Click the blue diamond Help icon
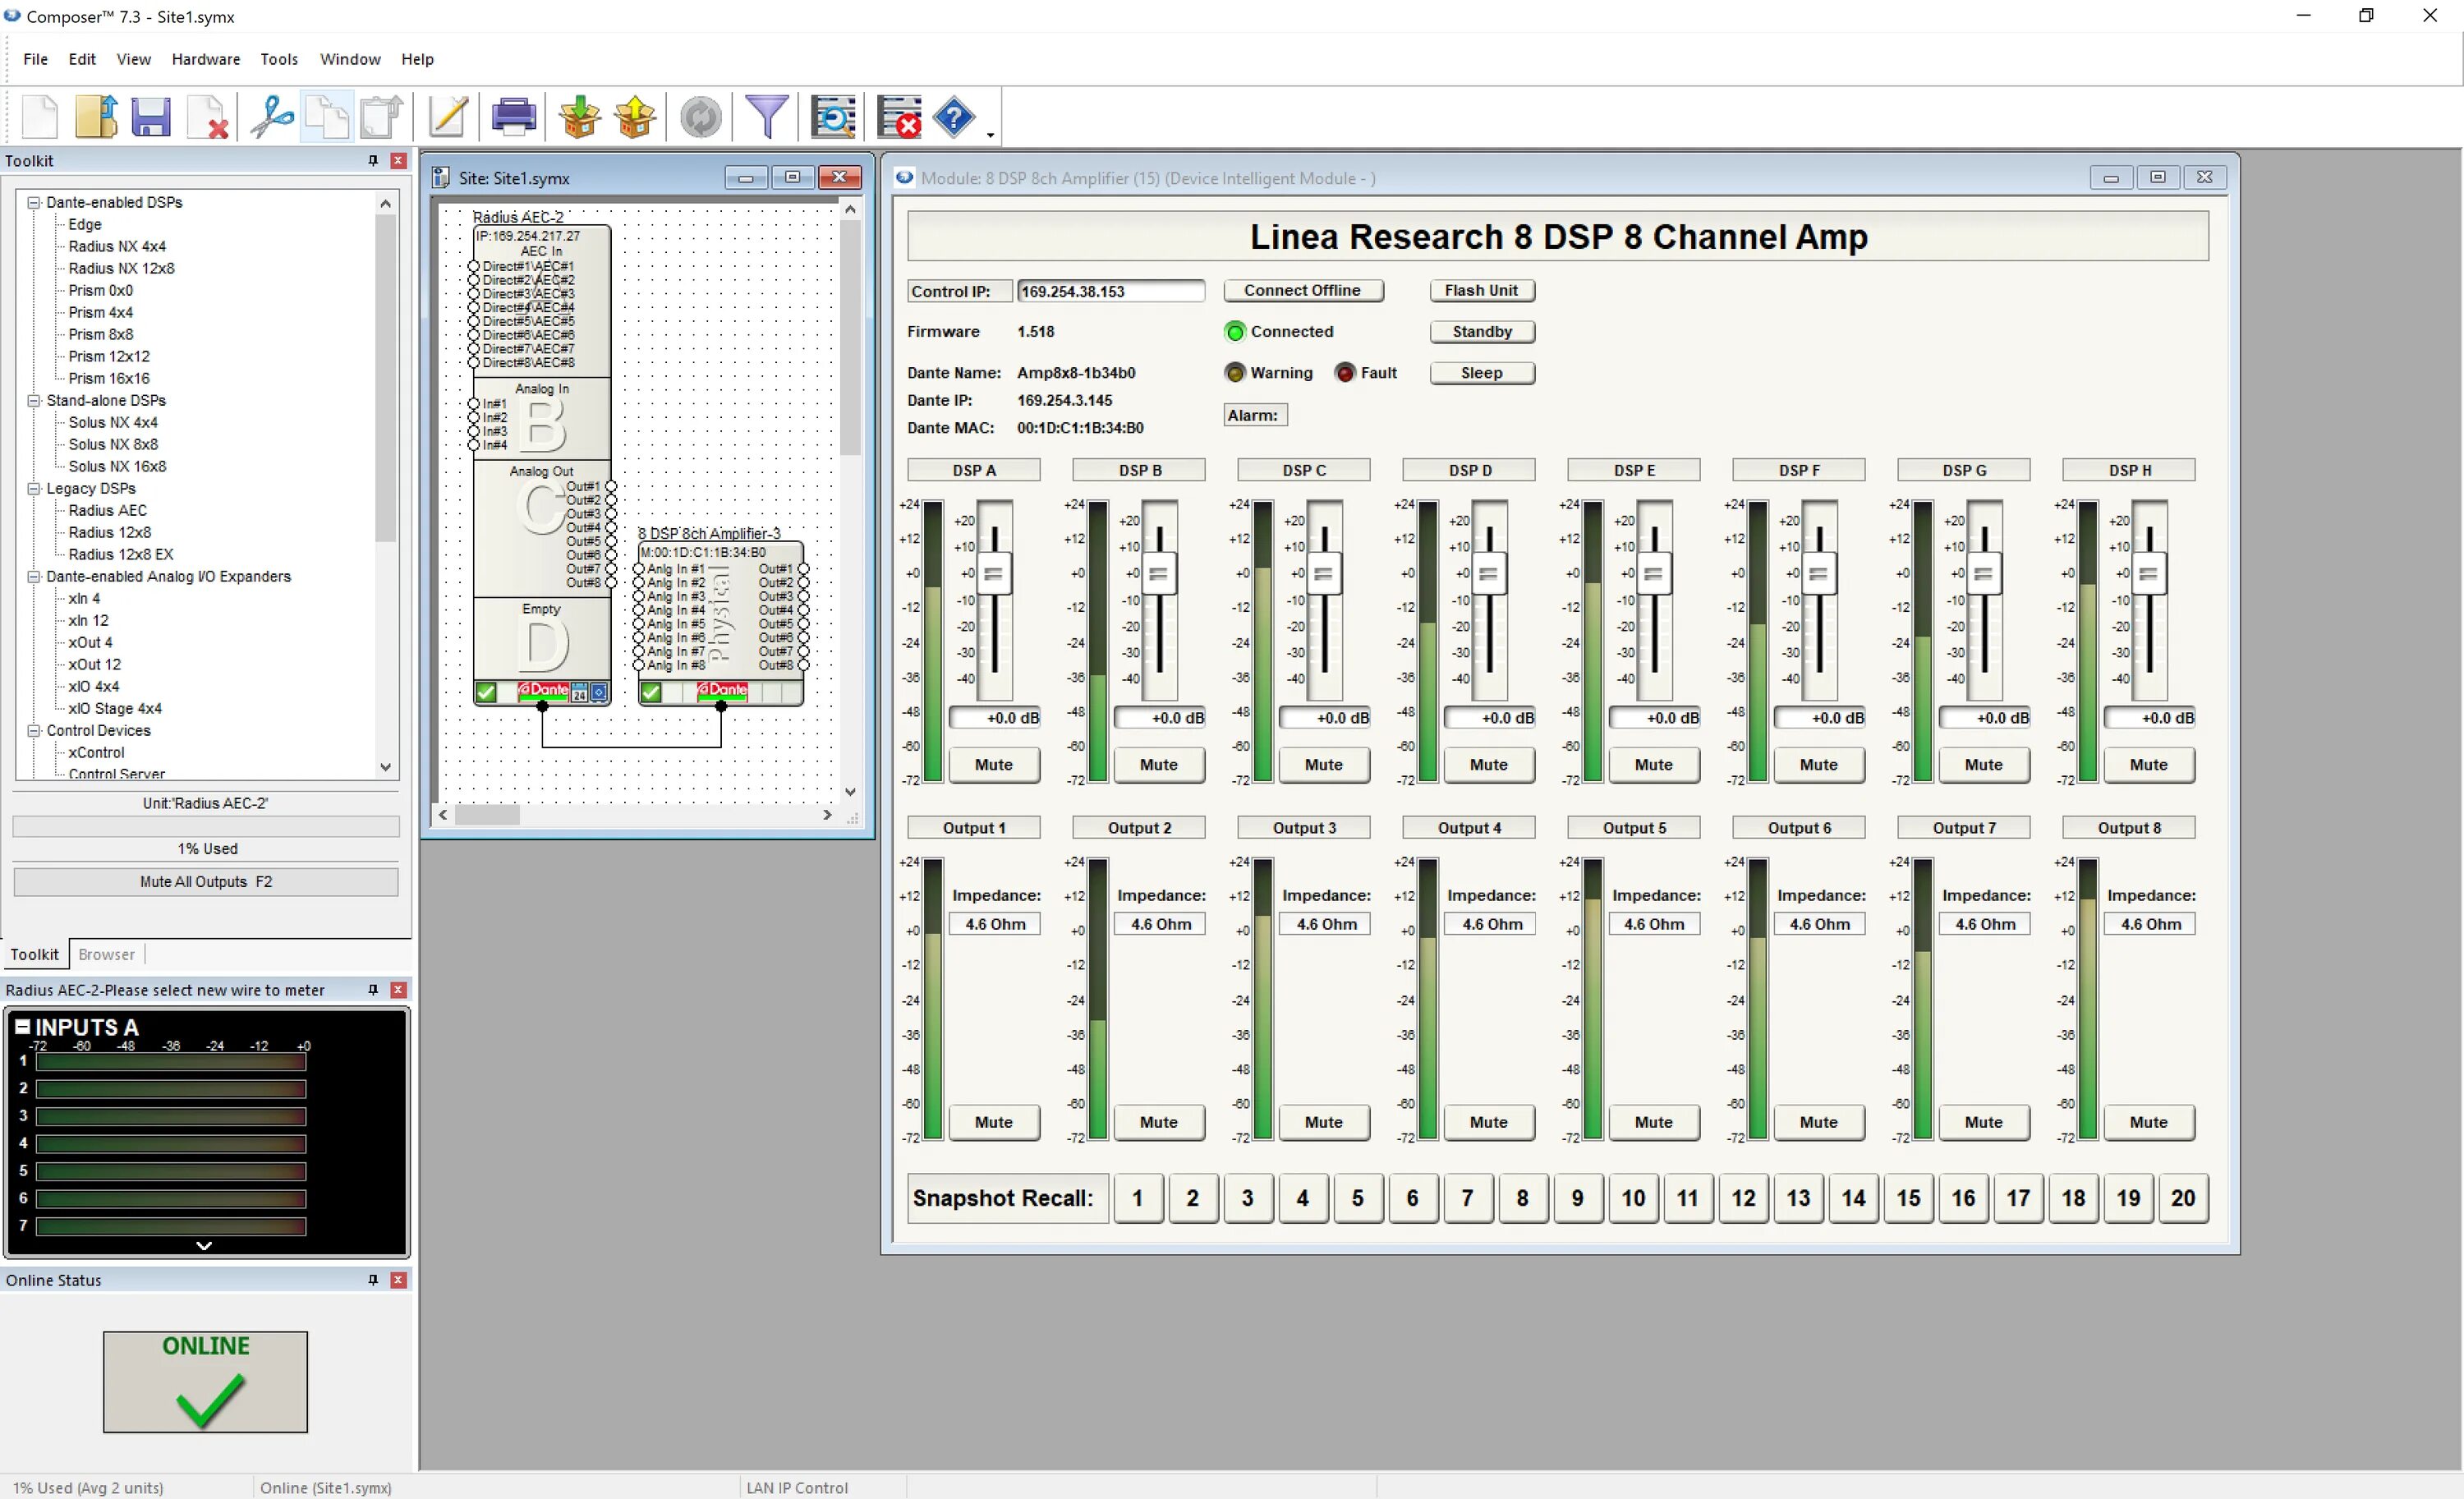This screenshot has height=1499, width=2464. tap(954, 117)
